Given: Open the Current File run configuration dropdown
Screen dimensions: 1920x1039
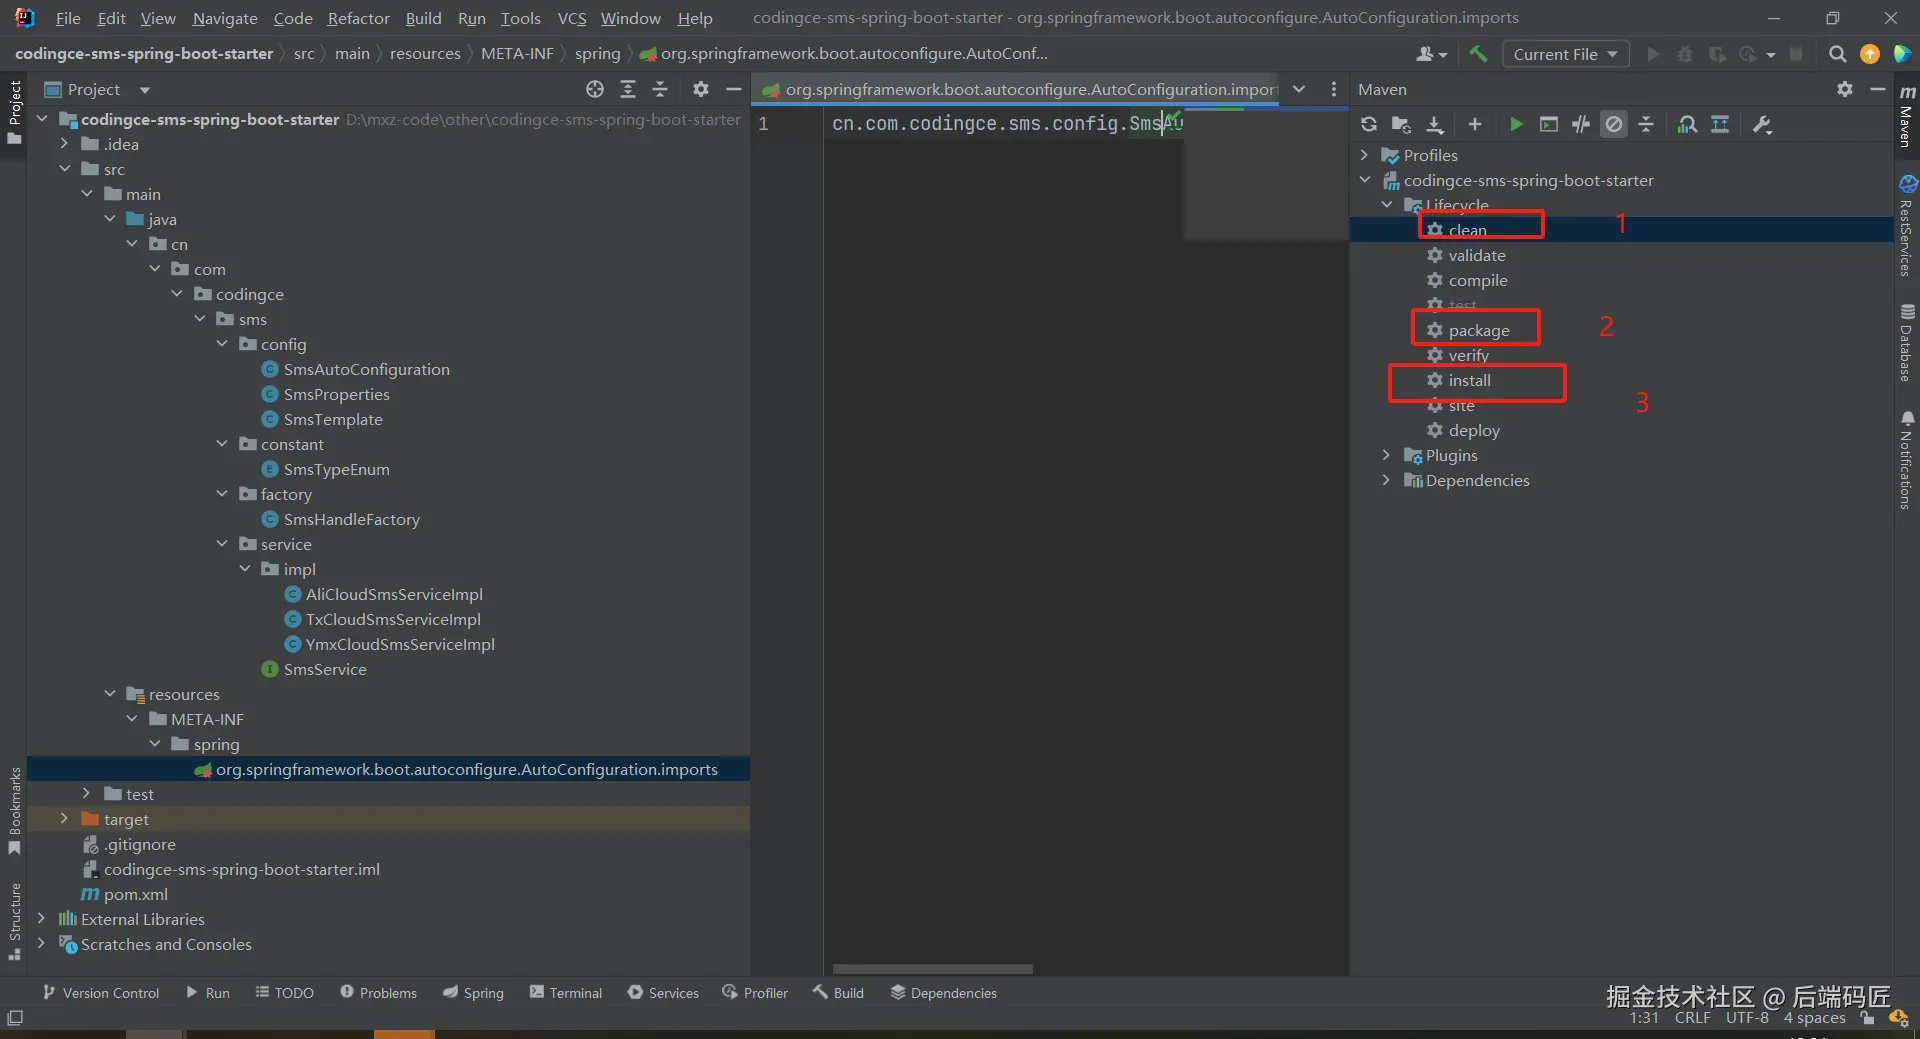Looking at the screenshot, I should [x=1565, y=54].
